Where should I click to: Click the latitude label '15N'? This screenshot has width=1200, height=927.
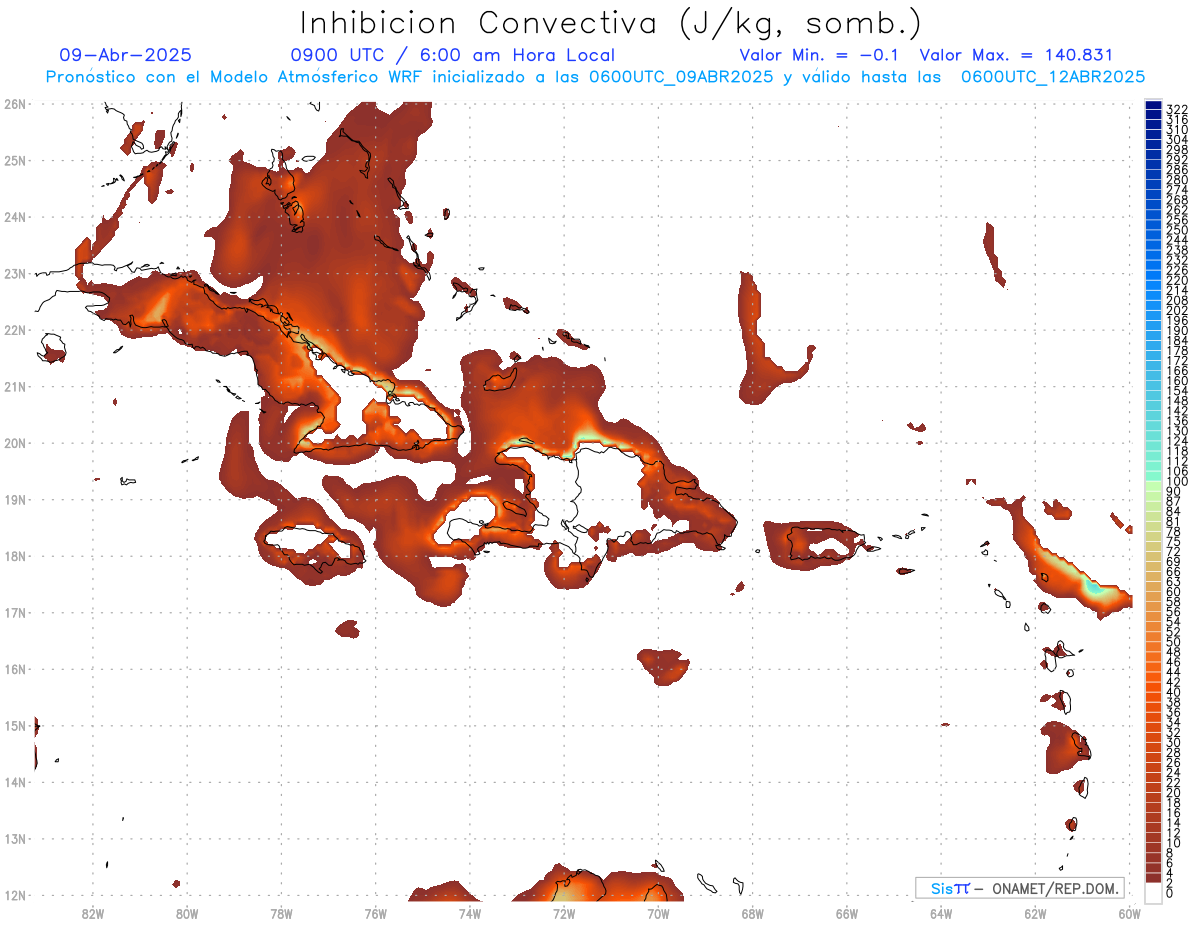(15, 726)
